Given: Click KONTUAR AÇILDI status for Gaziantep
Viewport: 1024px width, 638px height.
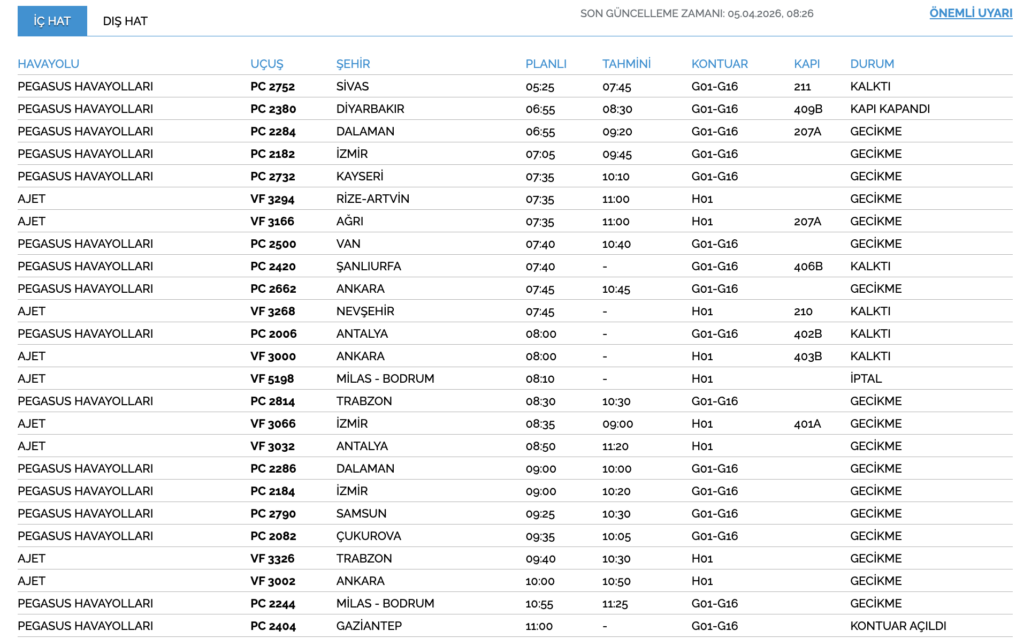Looking at the screenshot, I should click(x=898, y=626).
